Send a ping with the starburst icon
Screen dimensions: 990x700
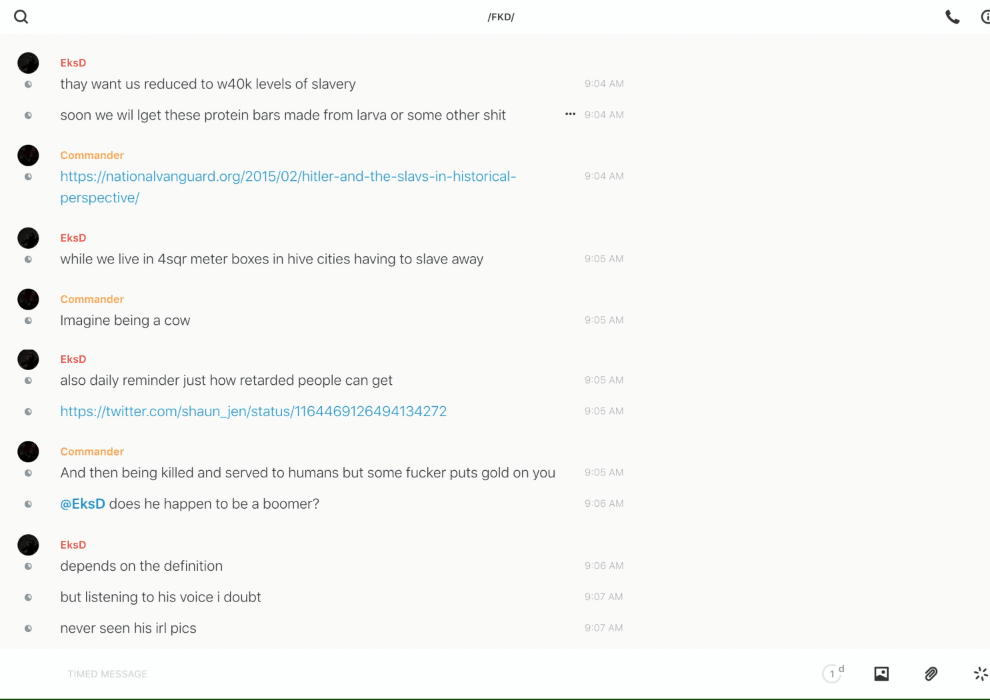tap(980, 674)
